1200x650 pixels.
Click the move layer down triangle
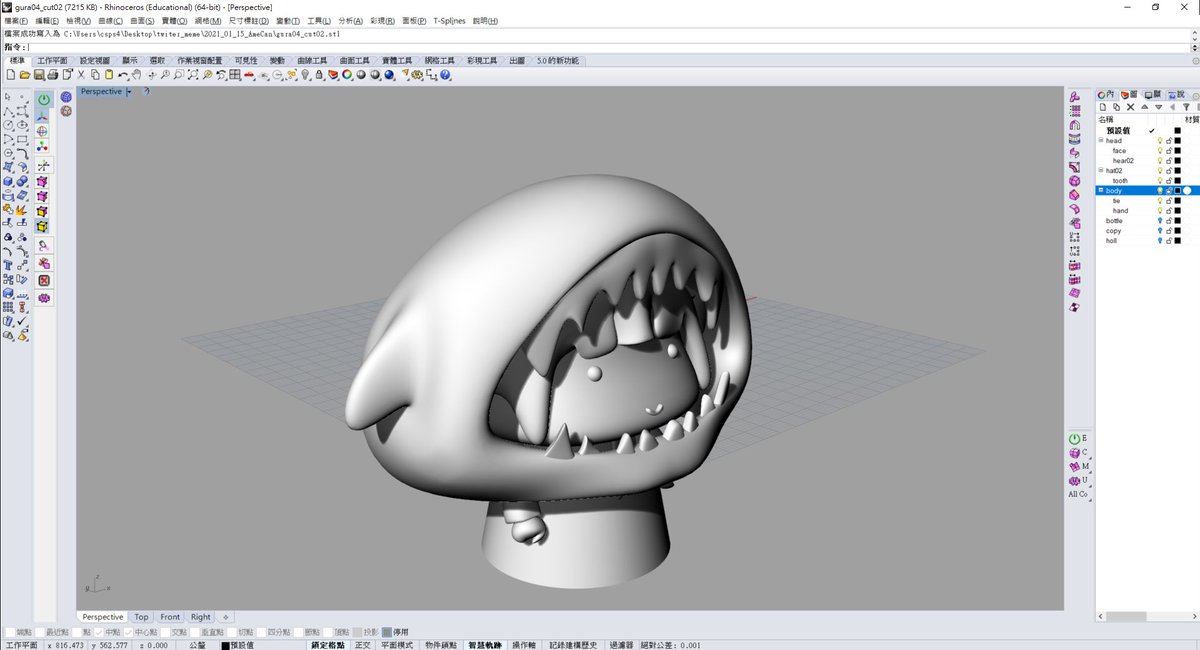1159,107
